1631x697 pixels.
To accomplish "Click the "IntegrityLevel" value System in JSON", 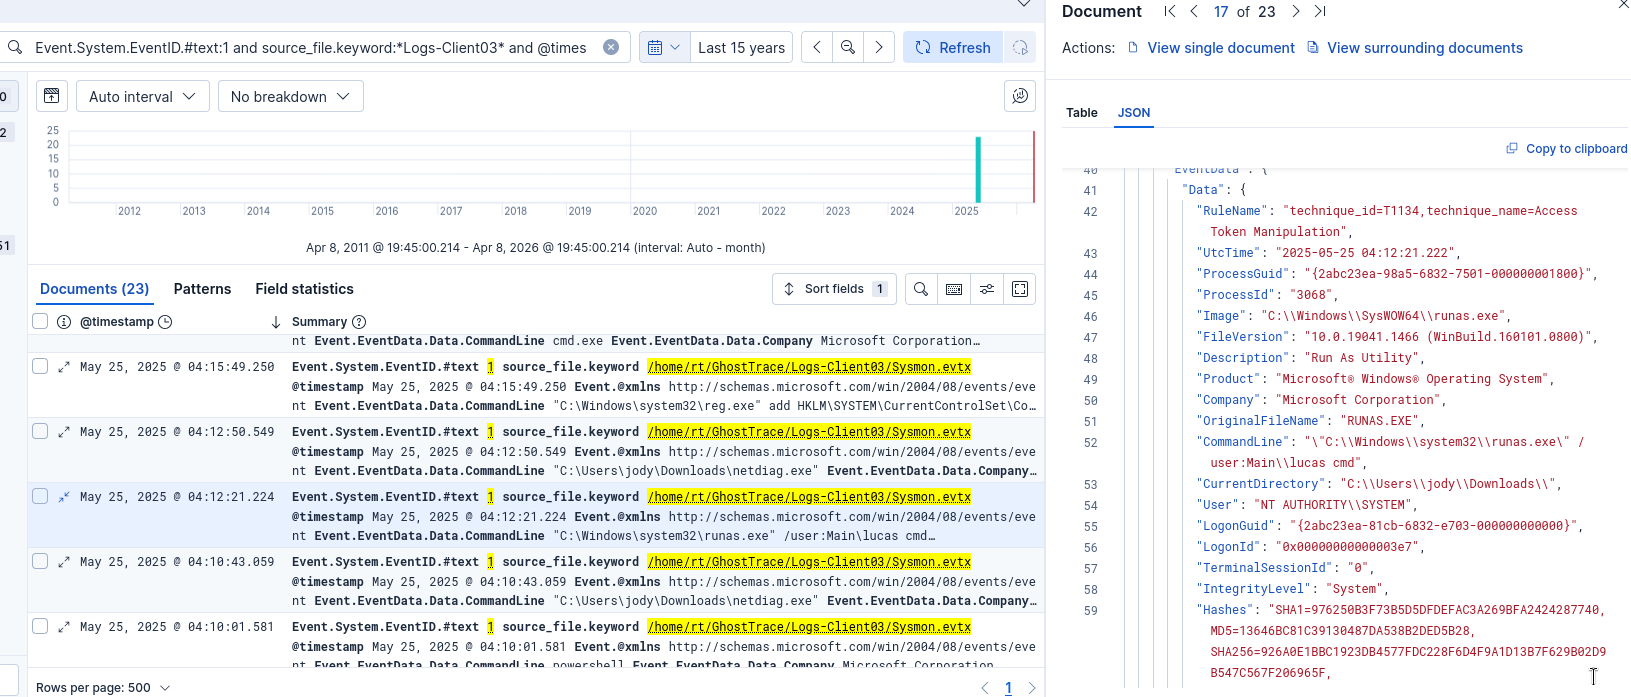I will [x=1354, y=589].
